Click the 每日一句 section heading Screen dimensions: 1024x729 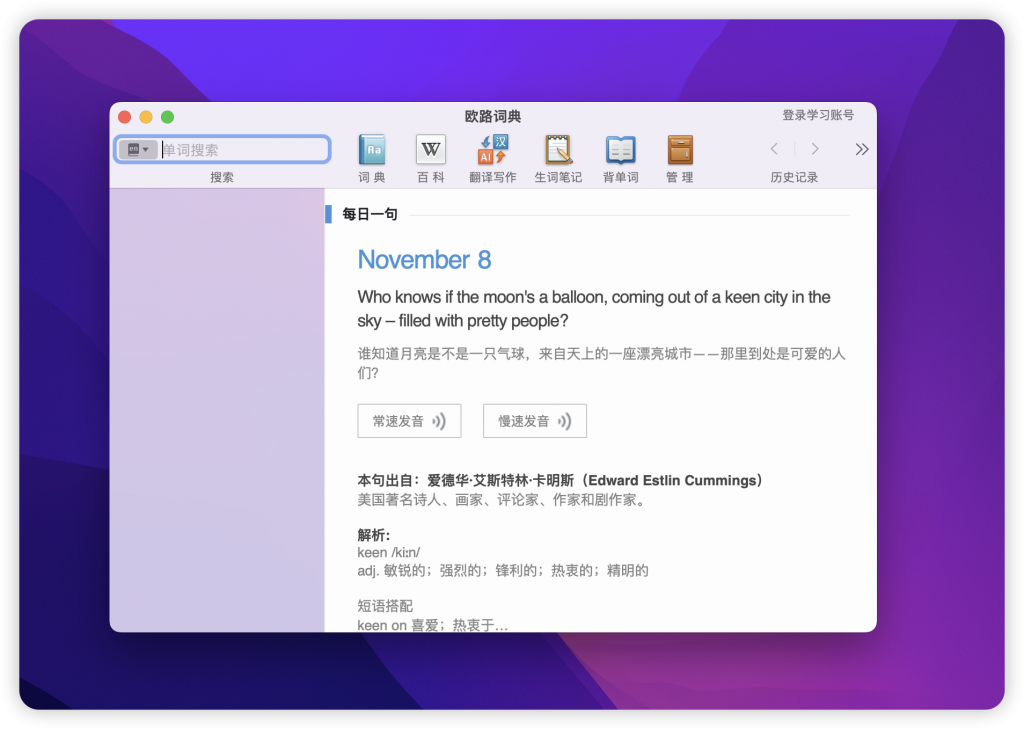coord(370,214)
